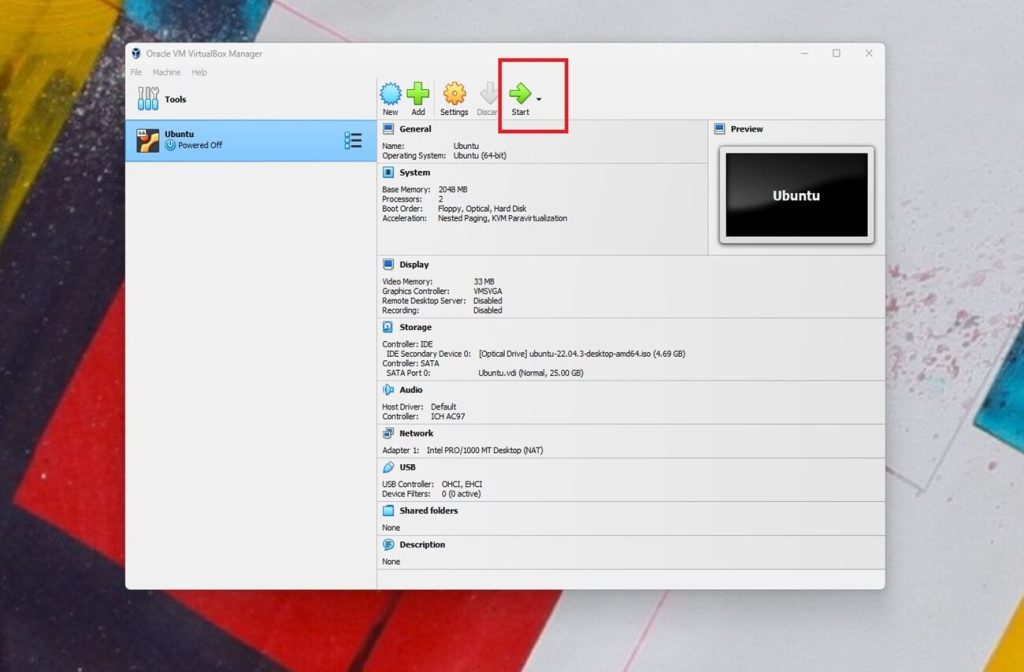1024x672 pixels.
Task: Click the USB section icon
Action: (x=389, y=467)
